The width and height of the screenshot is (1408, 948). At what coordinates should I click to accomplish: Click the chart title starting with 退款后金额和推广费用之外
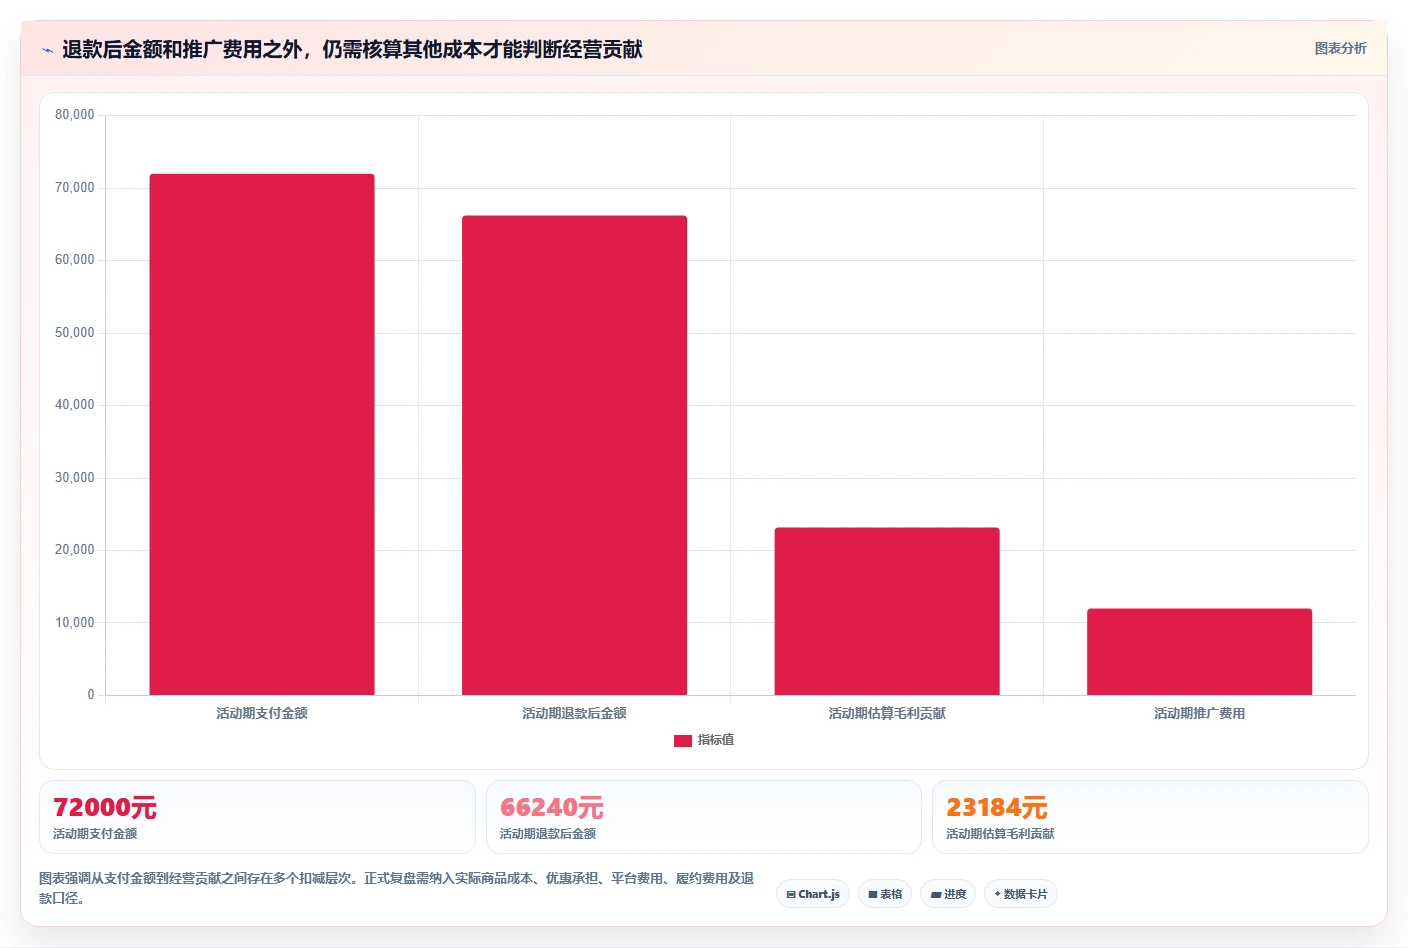(352, 49)
